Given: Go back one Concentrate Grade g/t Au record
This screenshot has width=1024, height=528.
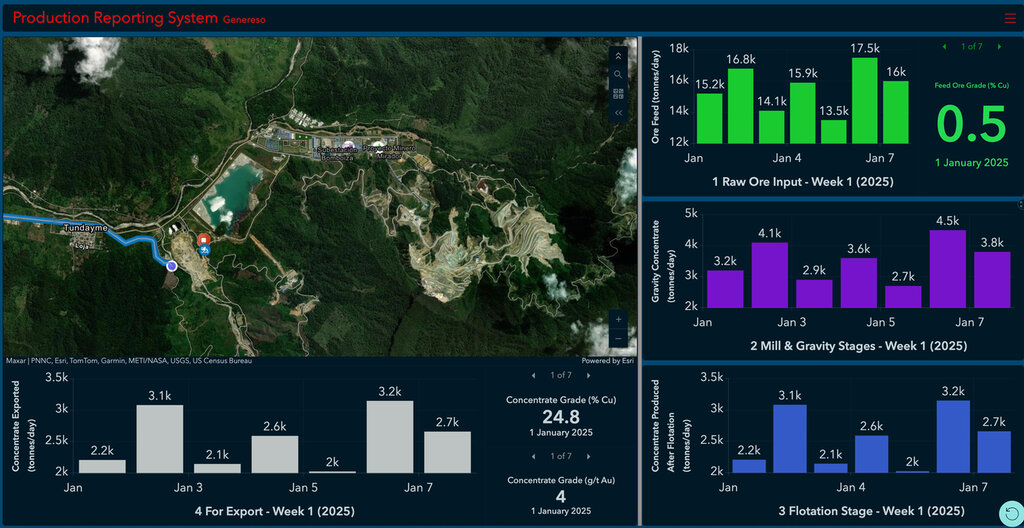Looking at the screenshot, I should (x=532, y=456).
